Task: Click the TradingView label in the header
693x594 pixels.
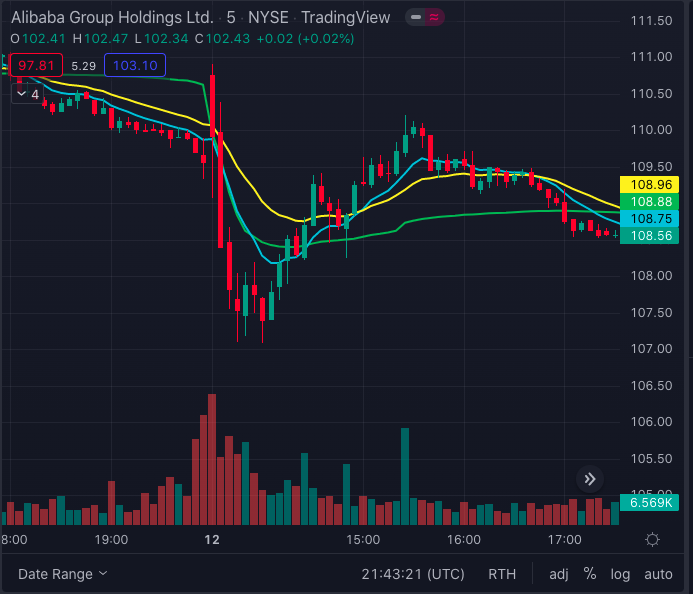Action: click(x=346, y=17)
